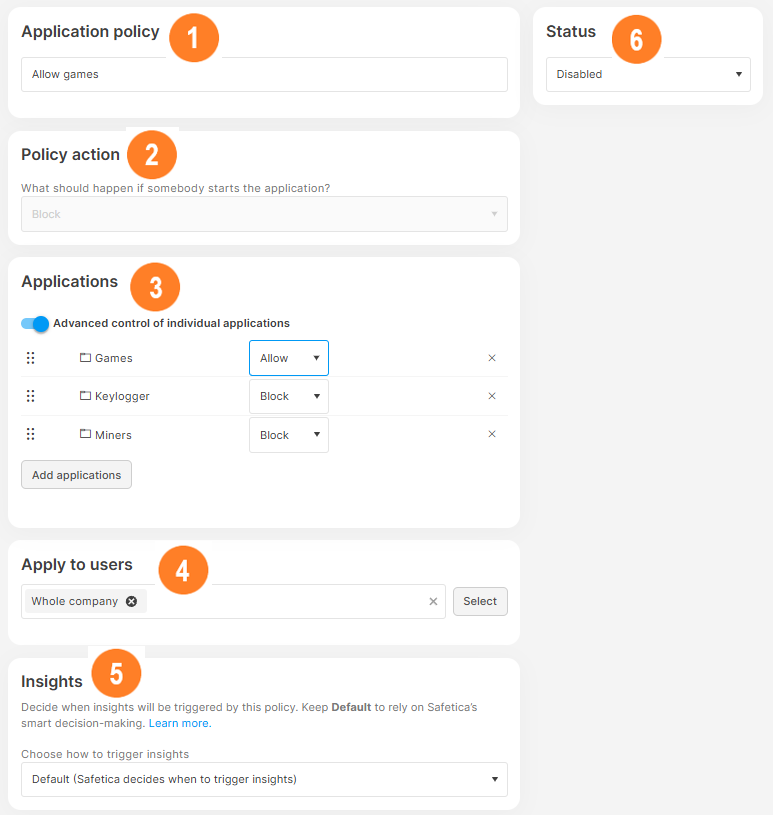Click the Add applications button
Screen dimensions: 773x815
[76, 474]
